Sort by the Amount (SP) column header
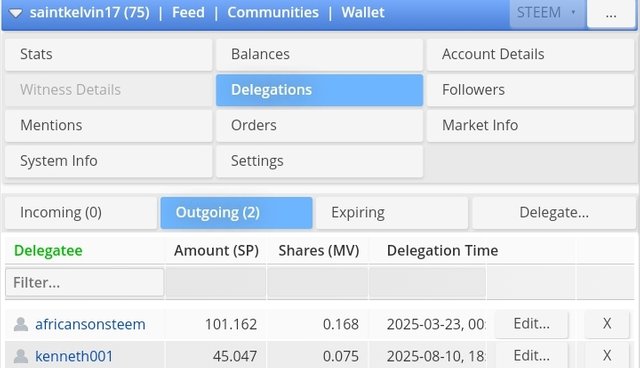This screenshot has width=640, height=368. (216, 251)
